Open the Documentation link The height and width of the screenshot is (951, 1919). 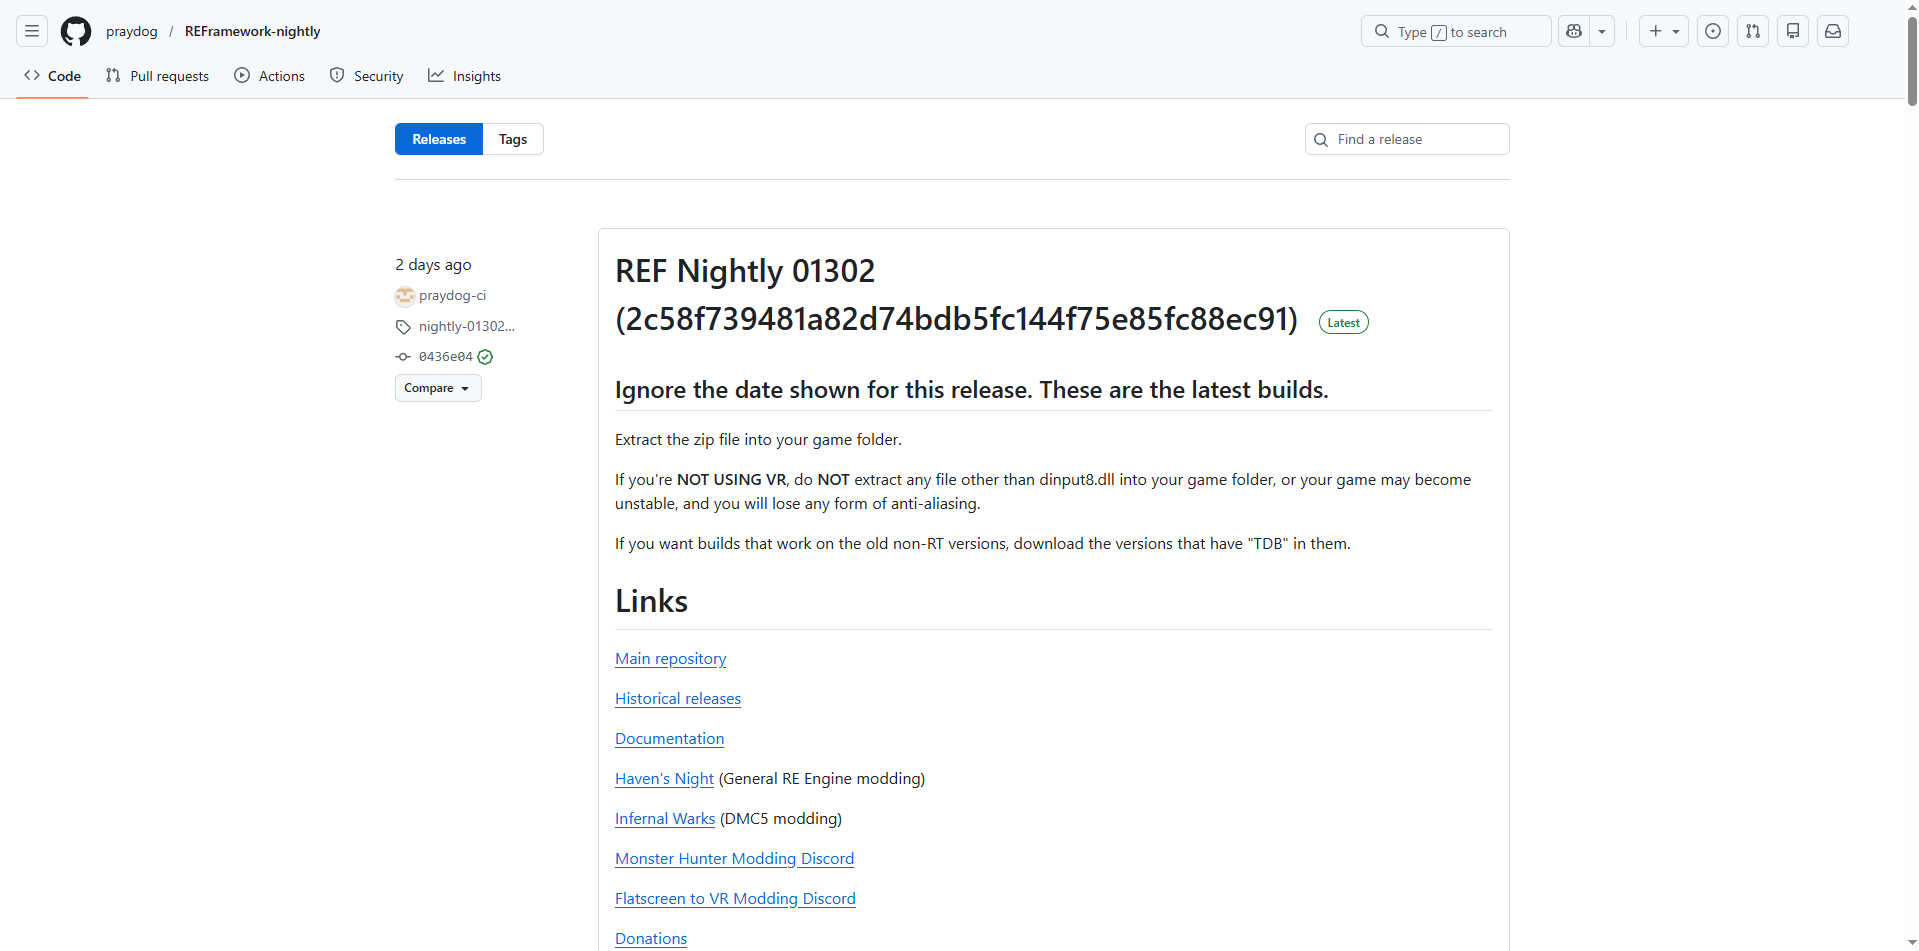tap(669, 739)
